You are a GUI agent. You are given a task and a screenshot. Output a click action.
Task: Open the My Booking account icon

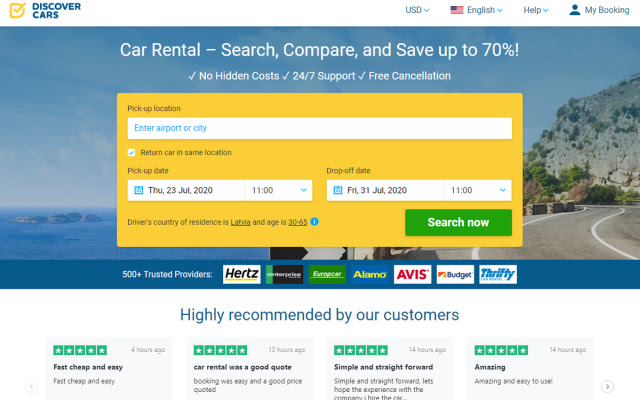[575, 10]
